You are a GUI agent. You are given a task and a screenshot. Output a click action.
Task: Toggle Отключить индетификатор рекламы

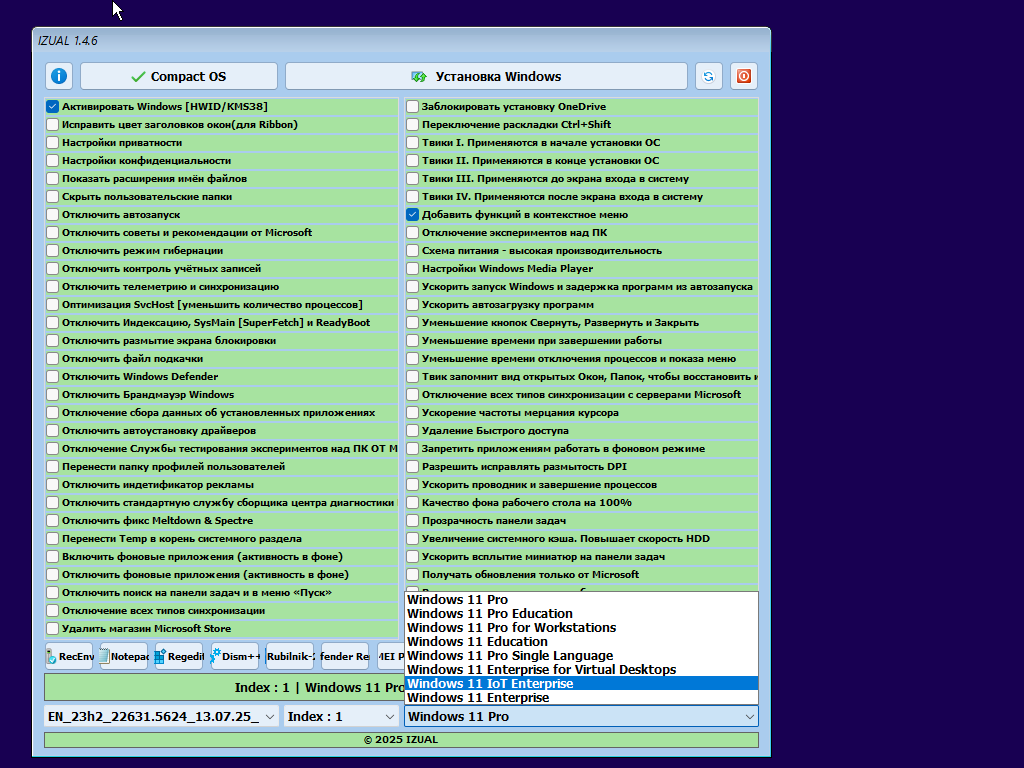pos(53,485)
